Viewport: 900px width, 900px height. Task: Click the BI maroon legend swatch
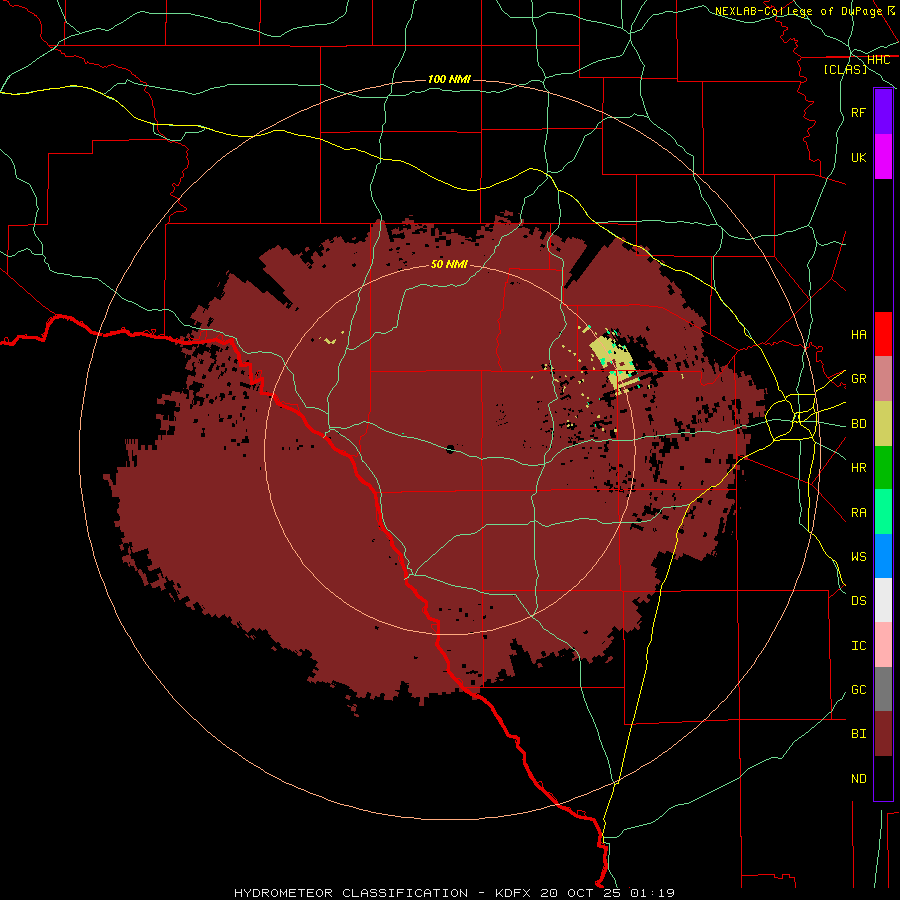(883, 734)
